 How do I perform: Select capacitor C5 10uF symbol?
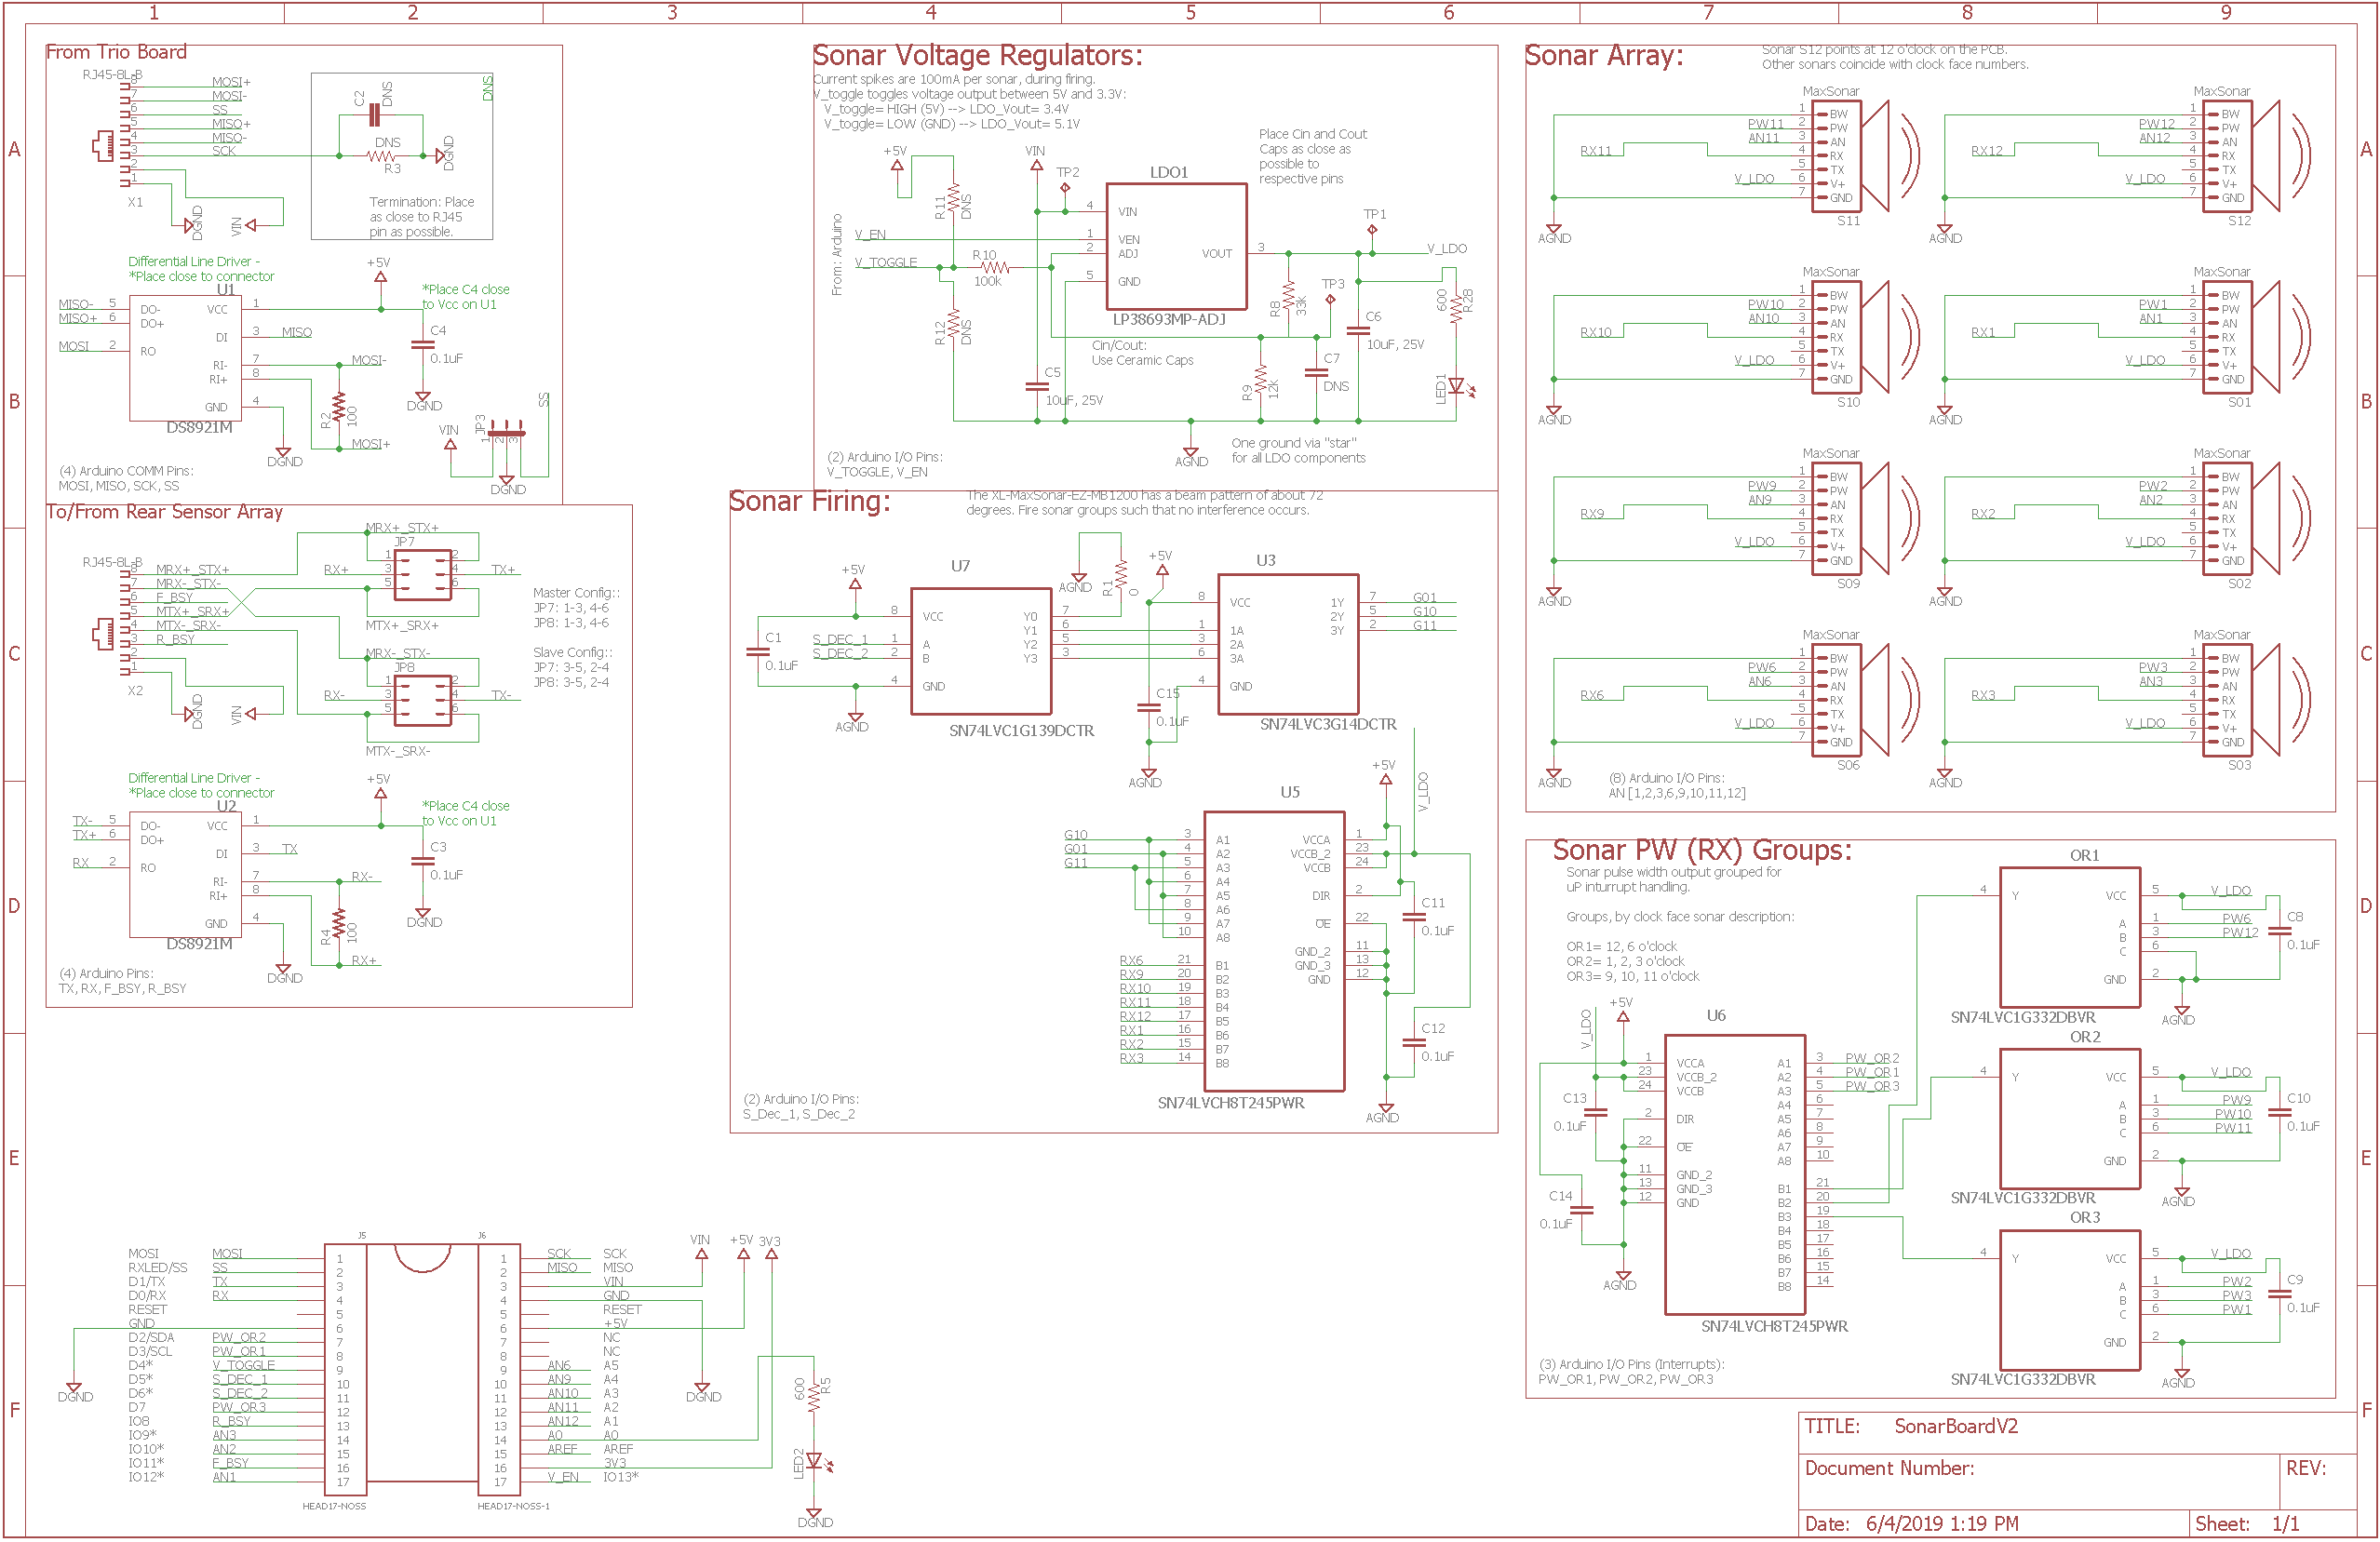coord(1037,386)
